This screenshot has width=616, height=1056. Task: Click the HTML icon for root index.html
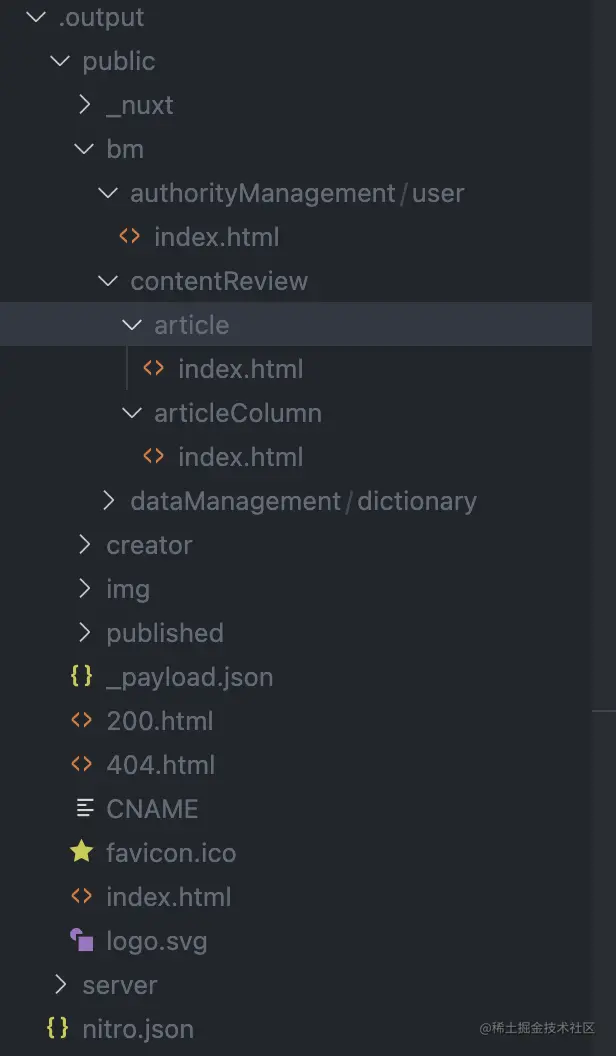tap(81, 896)
